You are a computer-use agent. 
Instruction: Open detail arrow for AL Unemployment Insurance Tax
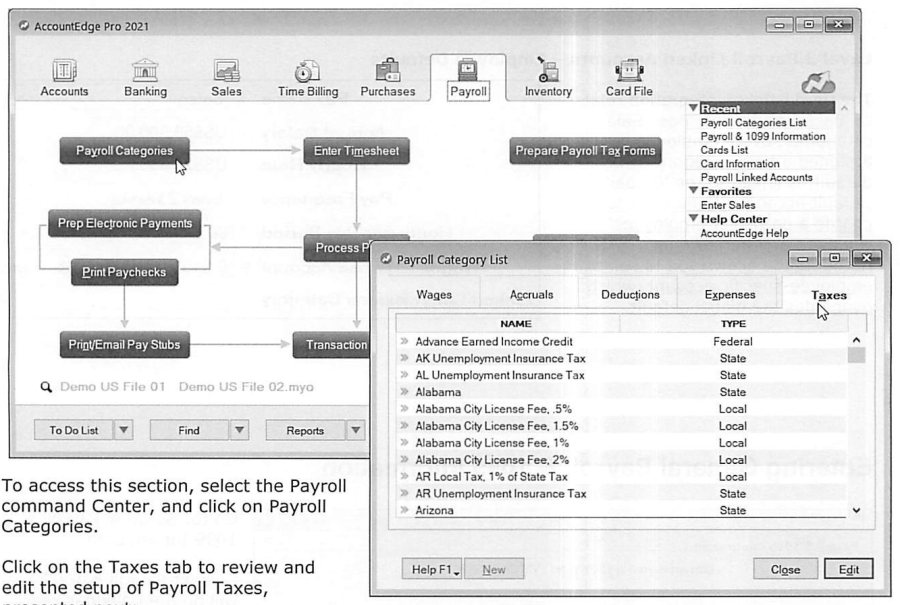404,375
